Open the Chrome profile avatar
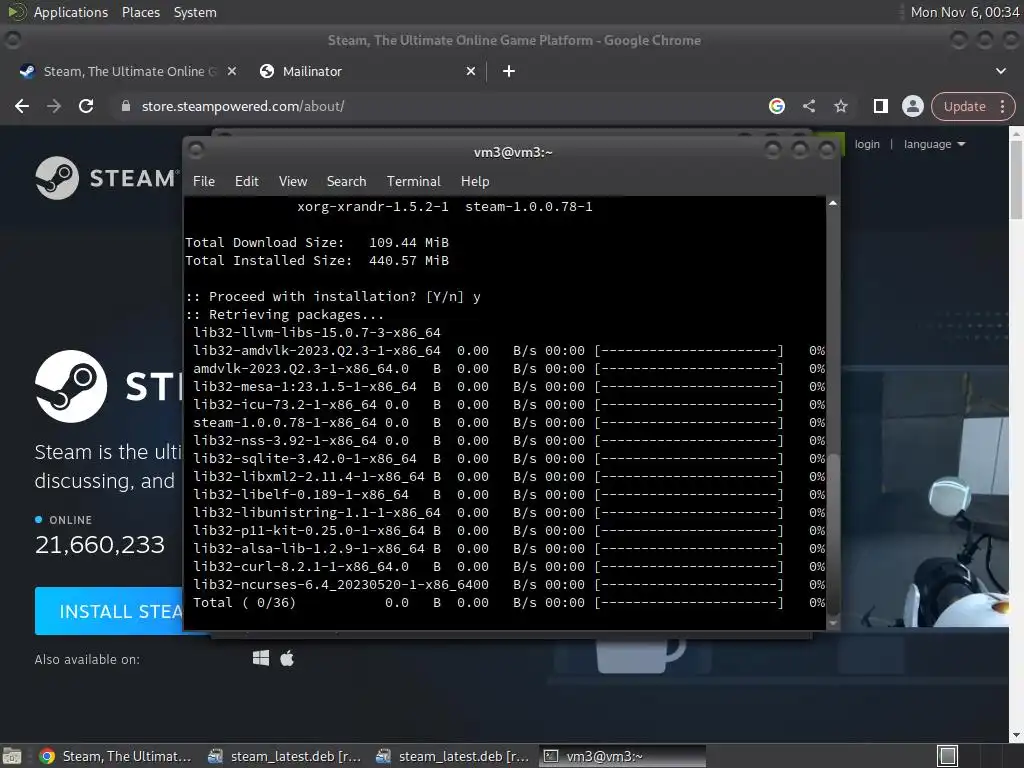 (x=912, y=106)
